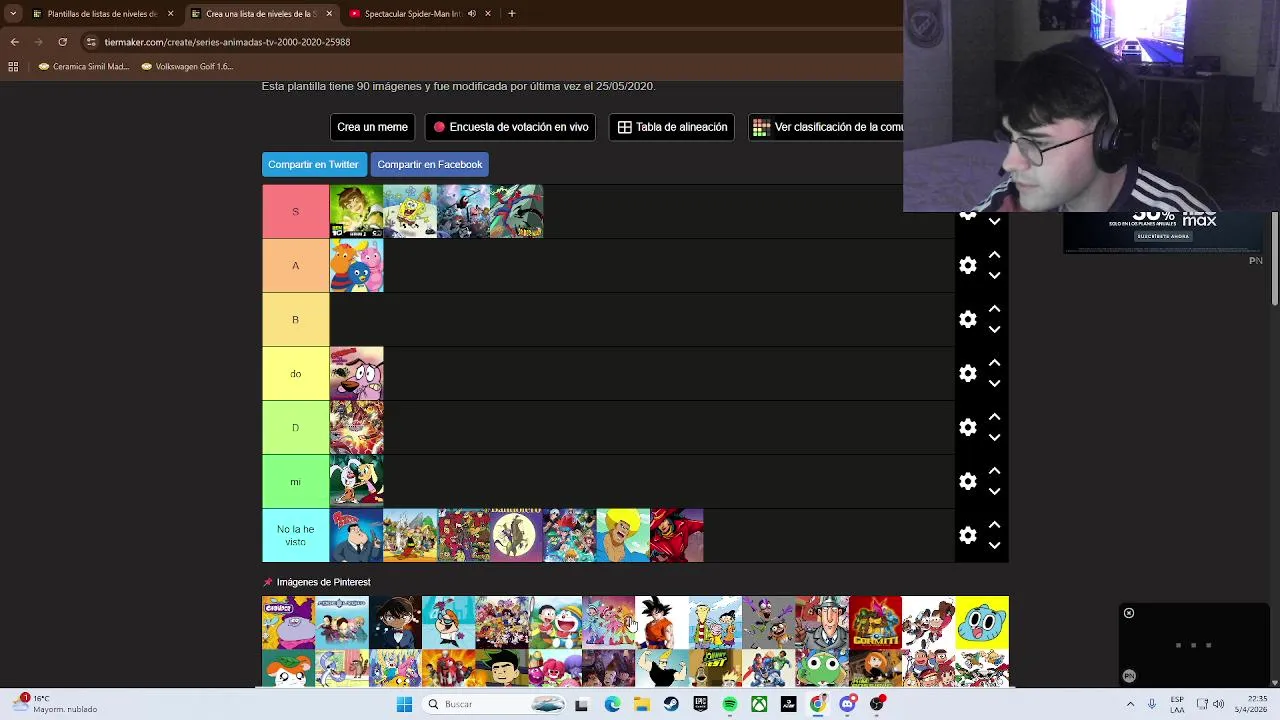Screen dimensions: 1280x720
Task: Open the Windows Start menu
Action: point(404,704)
